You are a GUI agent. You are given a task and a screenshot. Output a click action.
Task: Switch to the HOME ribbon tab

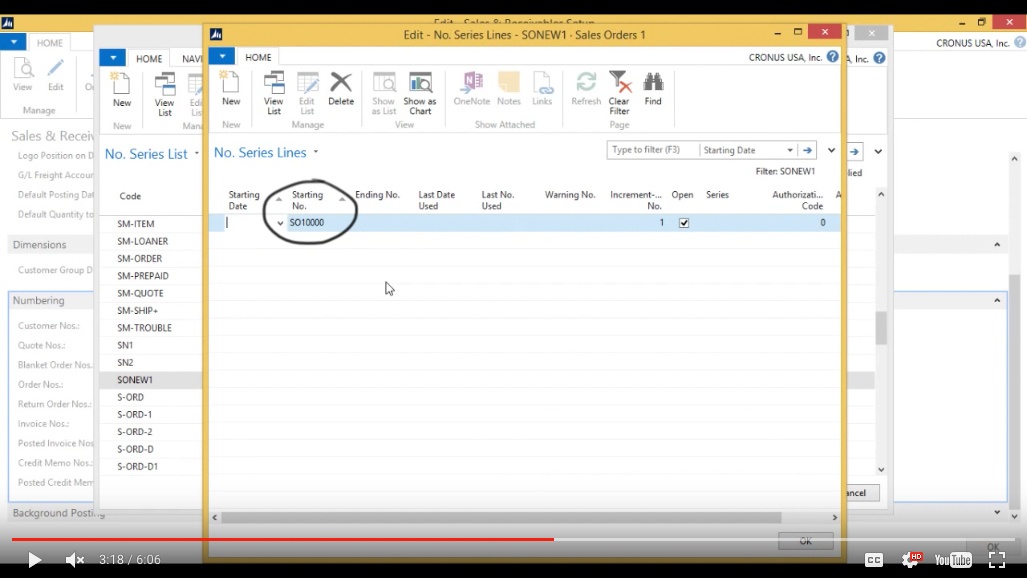pos(258,57)
